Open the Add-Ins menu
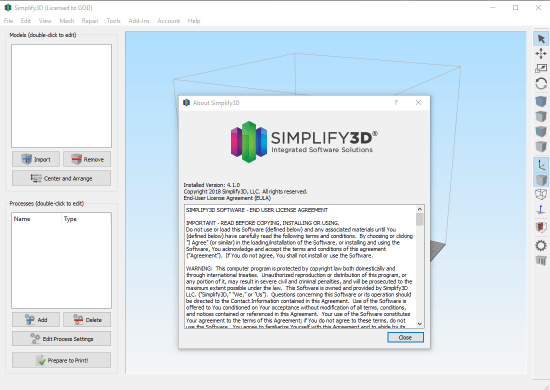 coord(139,21)
